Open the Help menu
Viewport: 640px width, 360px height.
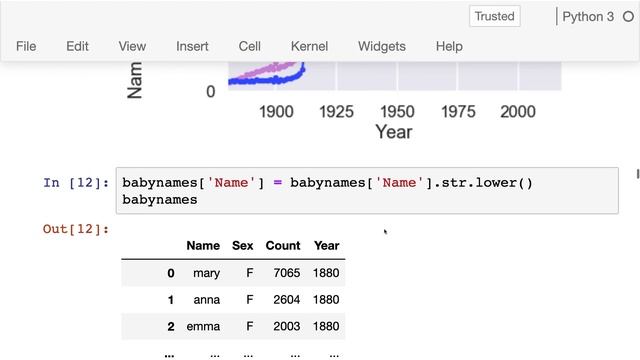pos(449,46)
